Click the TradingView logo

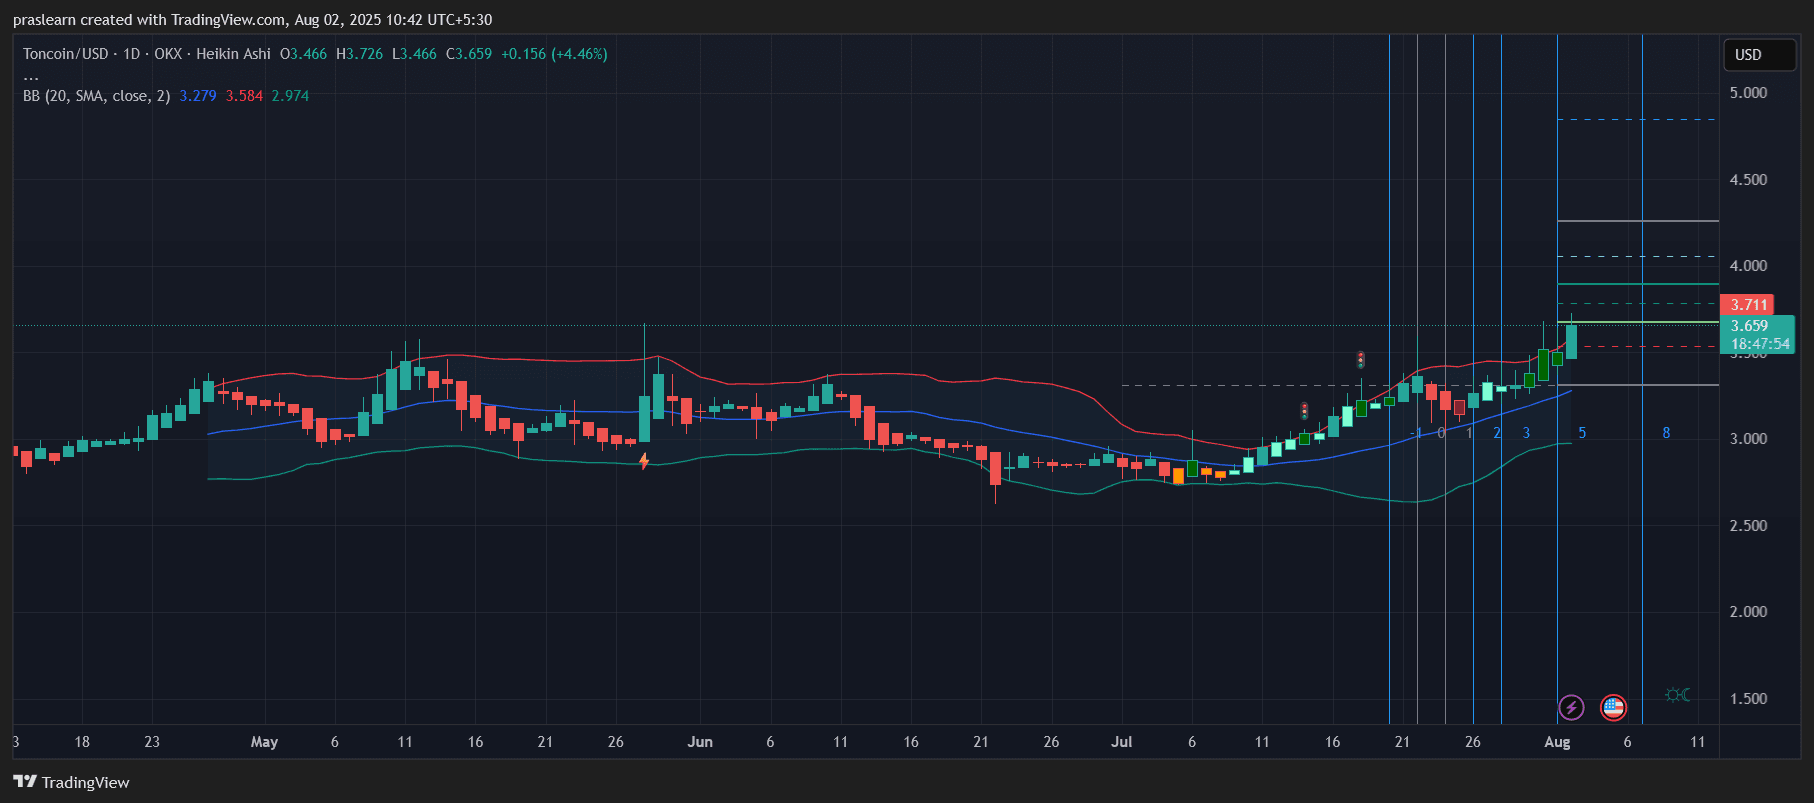pyautogui.click(x=72, y=782)
